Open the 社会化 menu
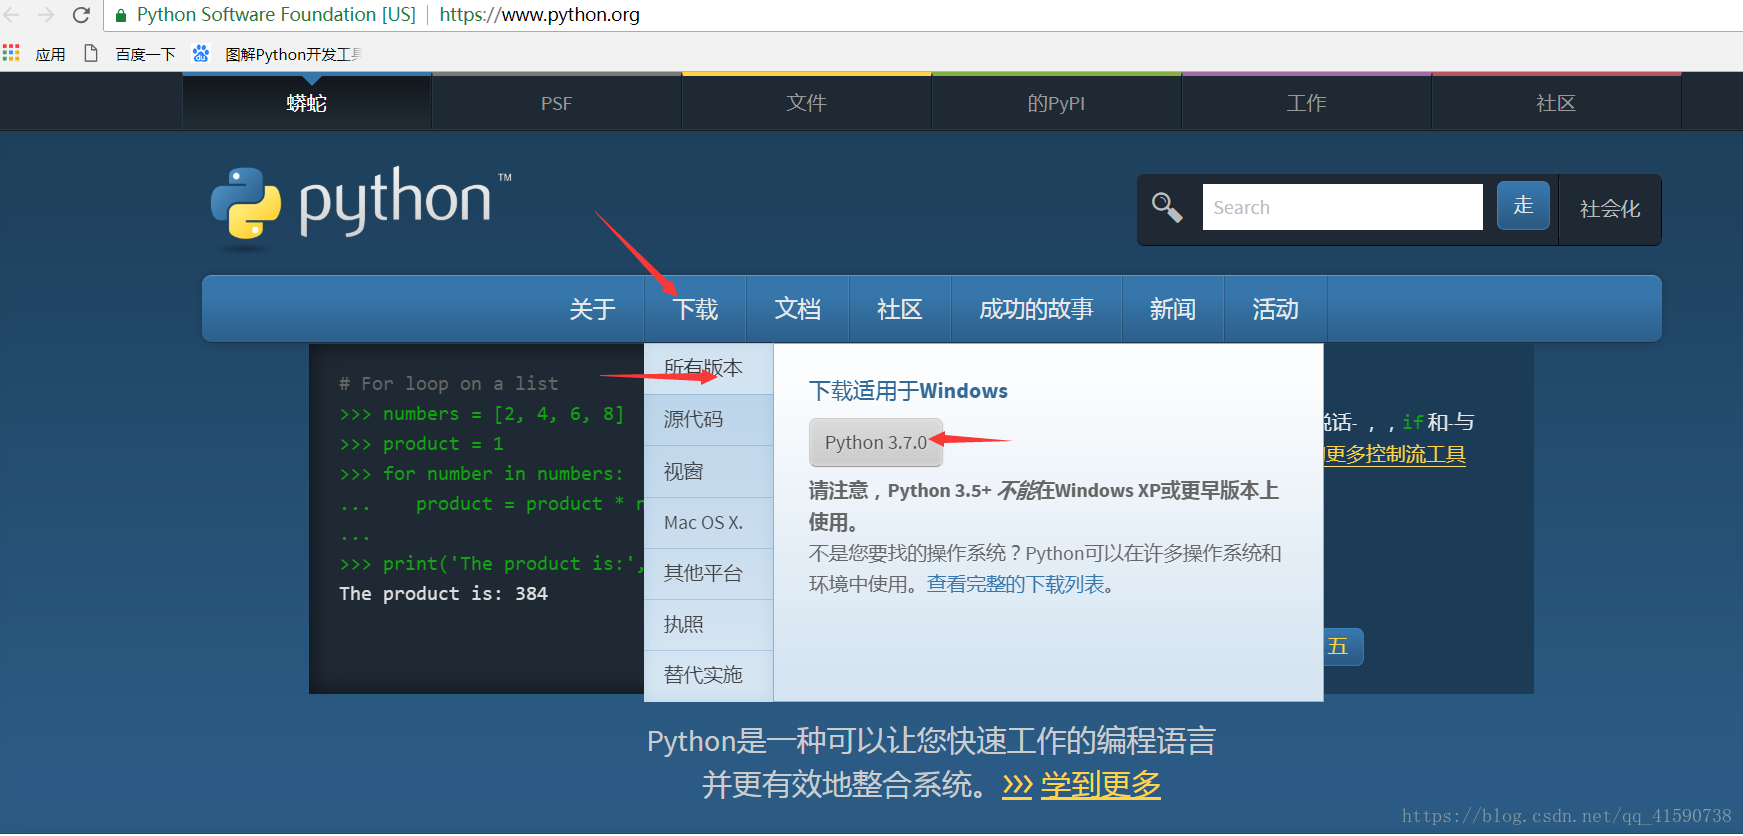Screen dimensions: 1743x836 pos(1610,209)
